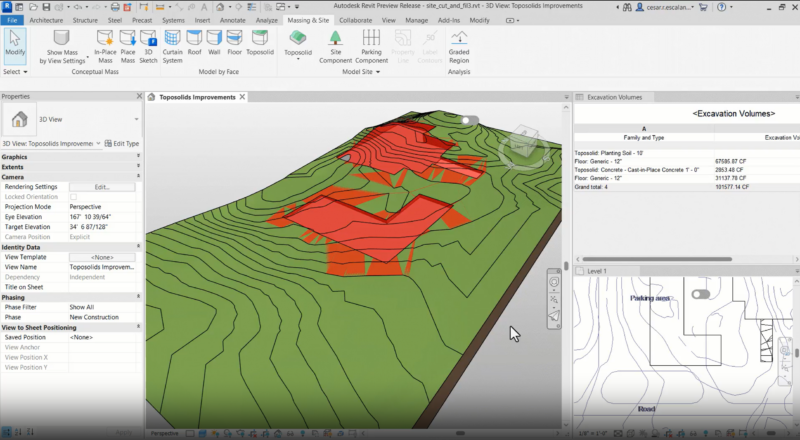Switch to the Add-Ins ribbon tab
Screen dimensions: 800x440
pyautogui.click(x=449, y=20)
